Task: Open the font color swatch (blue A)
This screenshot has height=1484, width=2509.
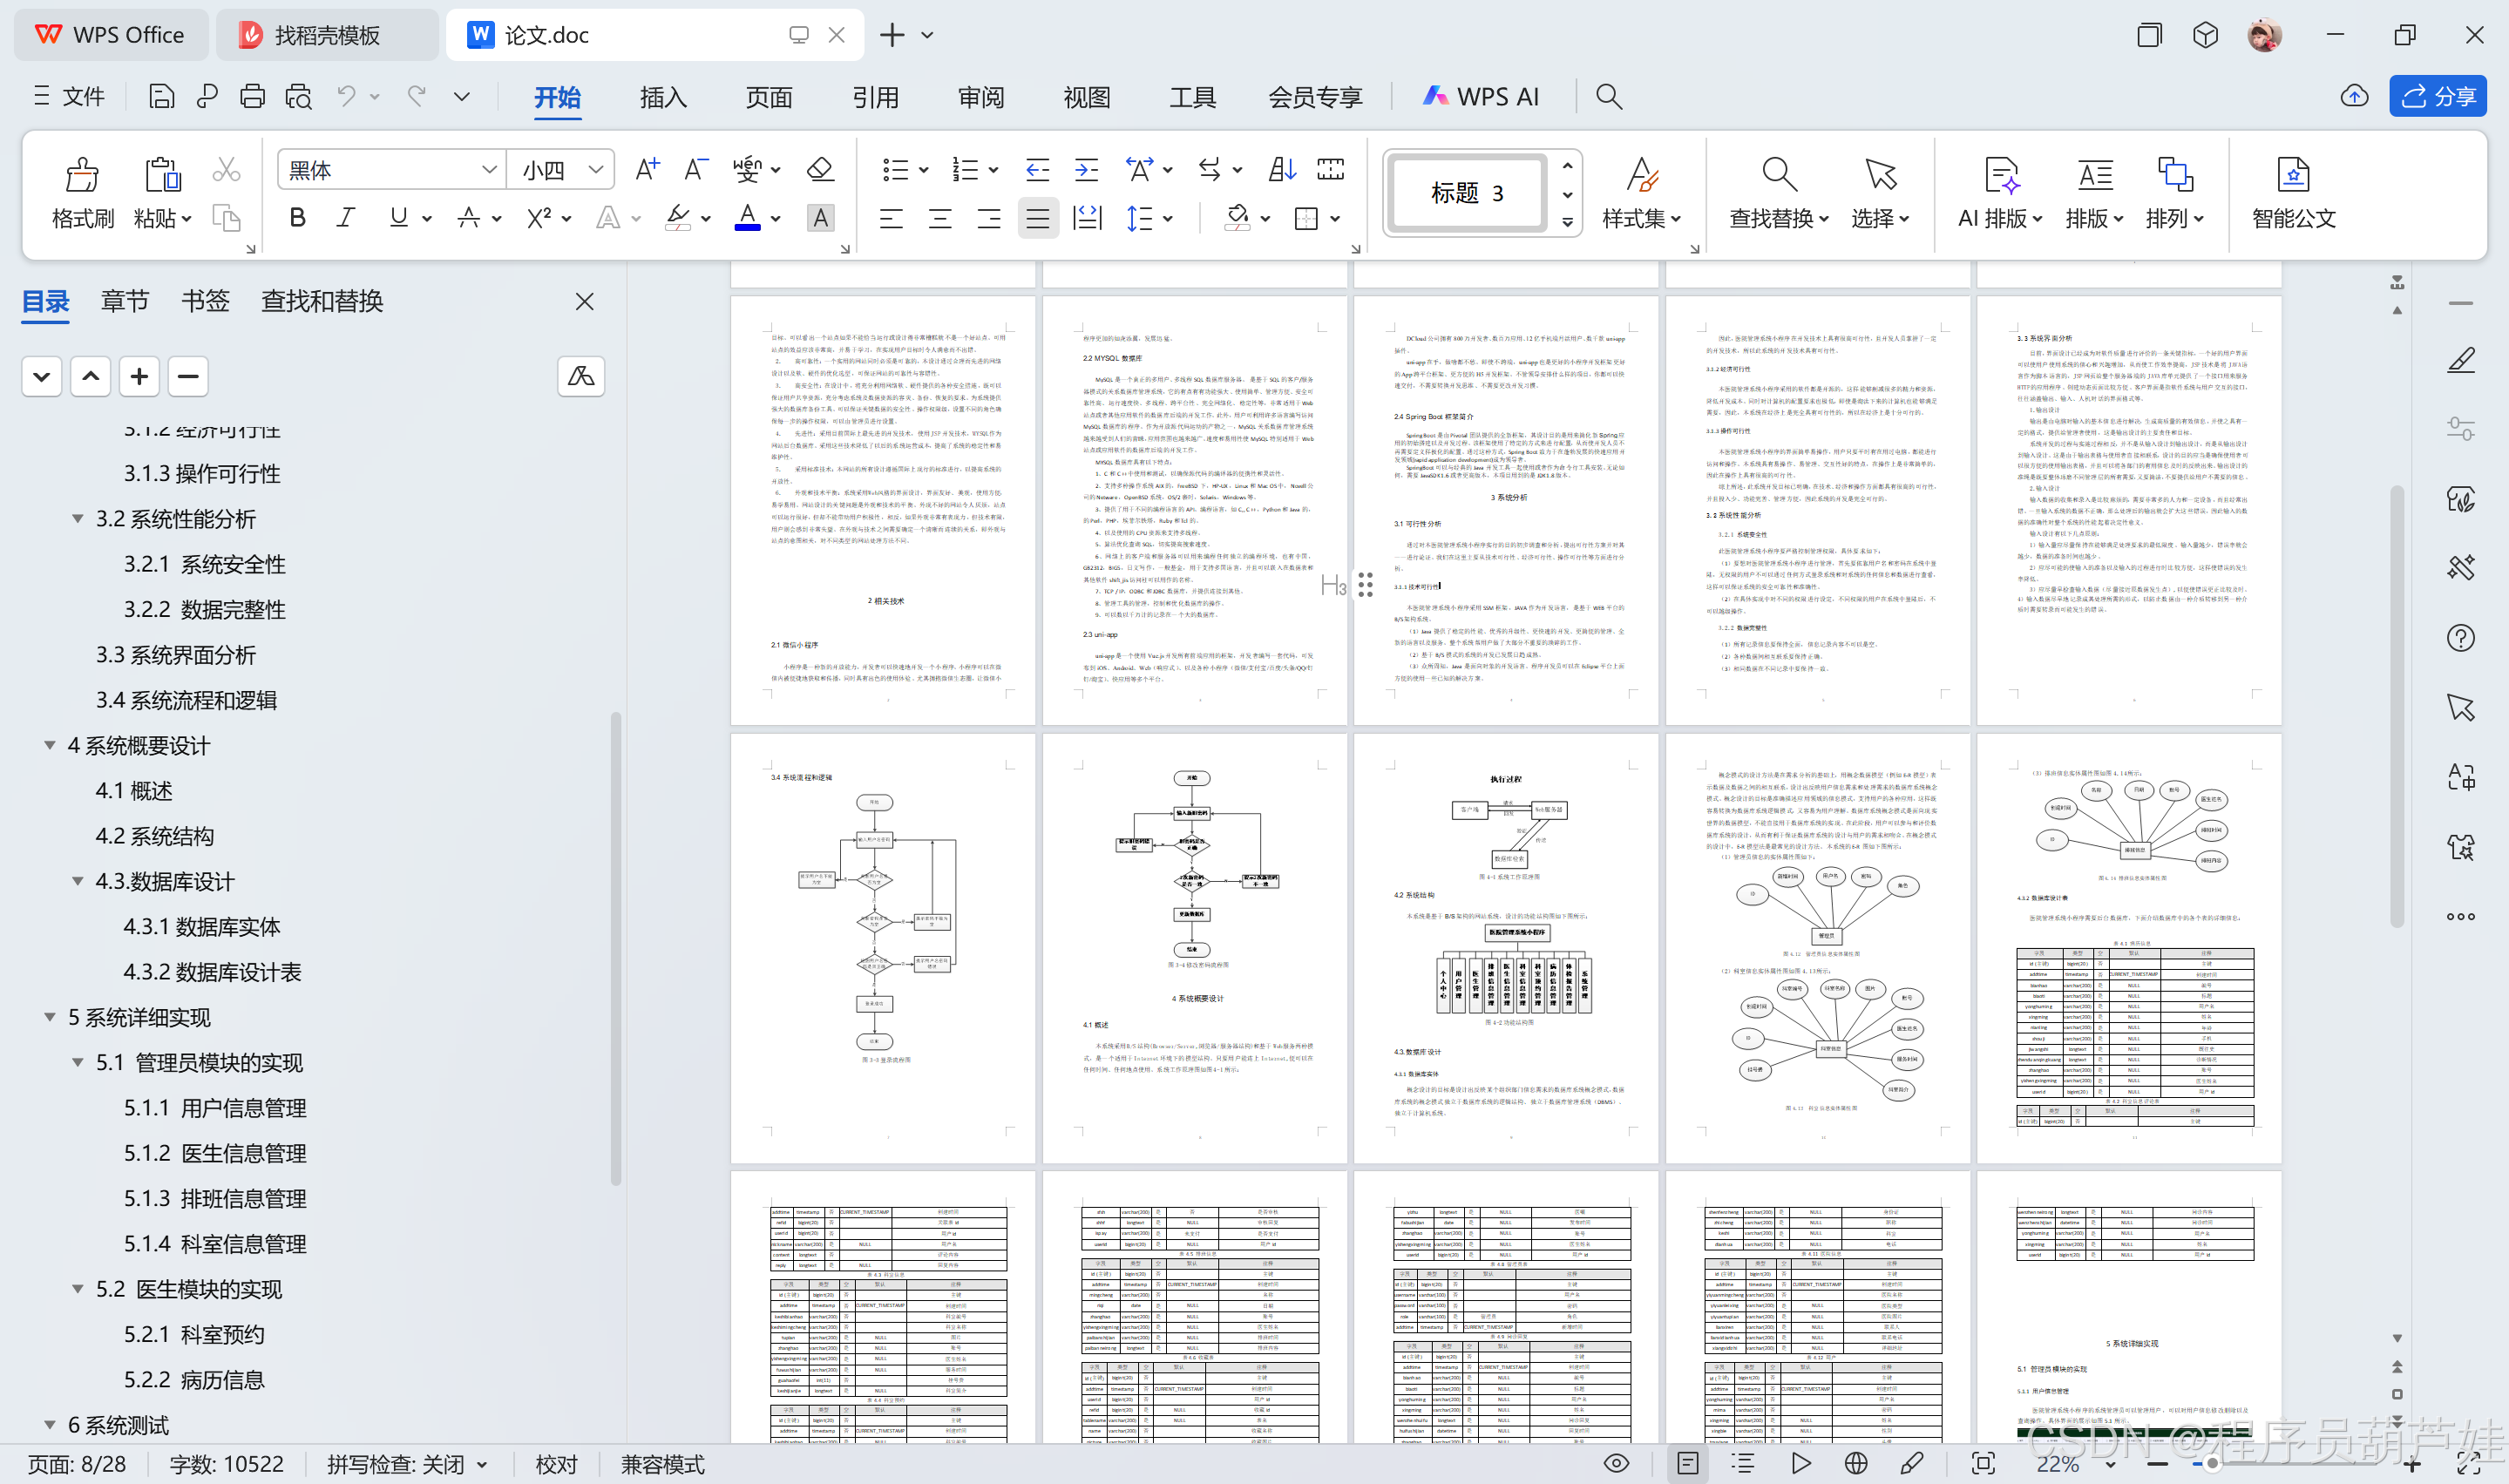Action: (747, 218)
